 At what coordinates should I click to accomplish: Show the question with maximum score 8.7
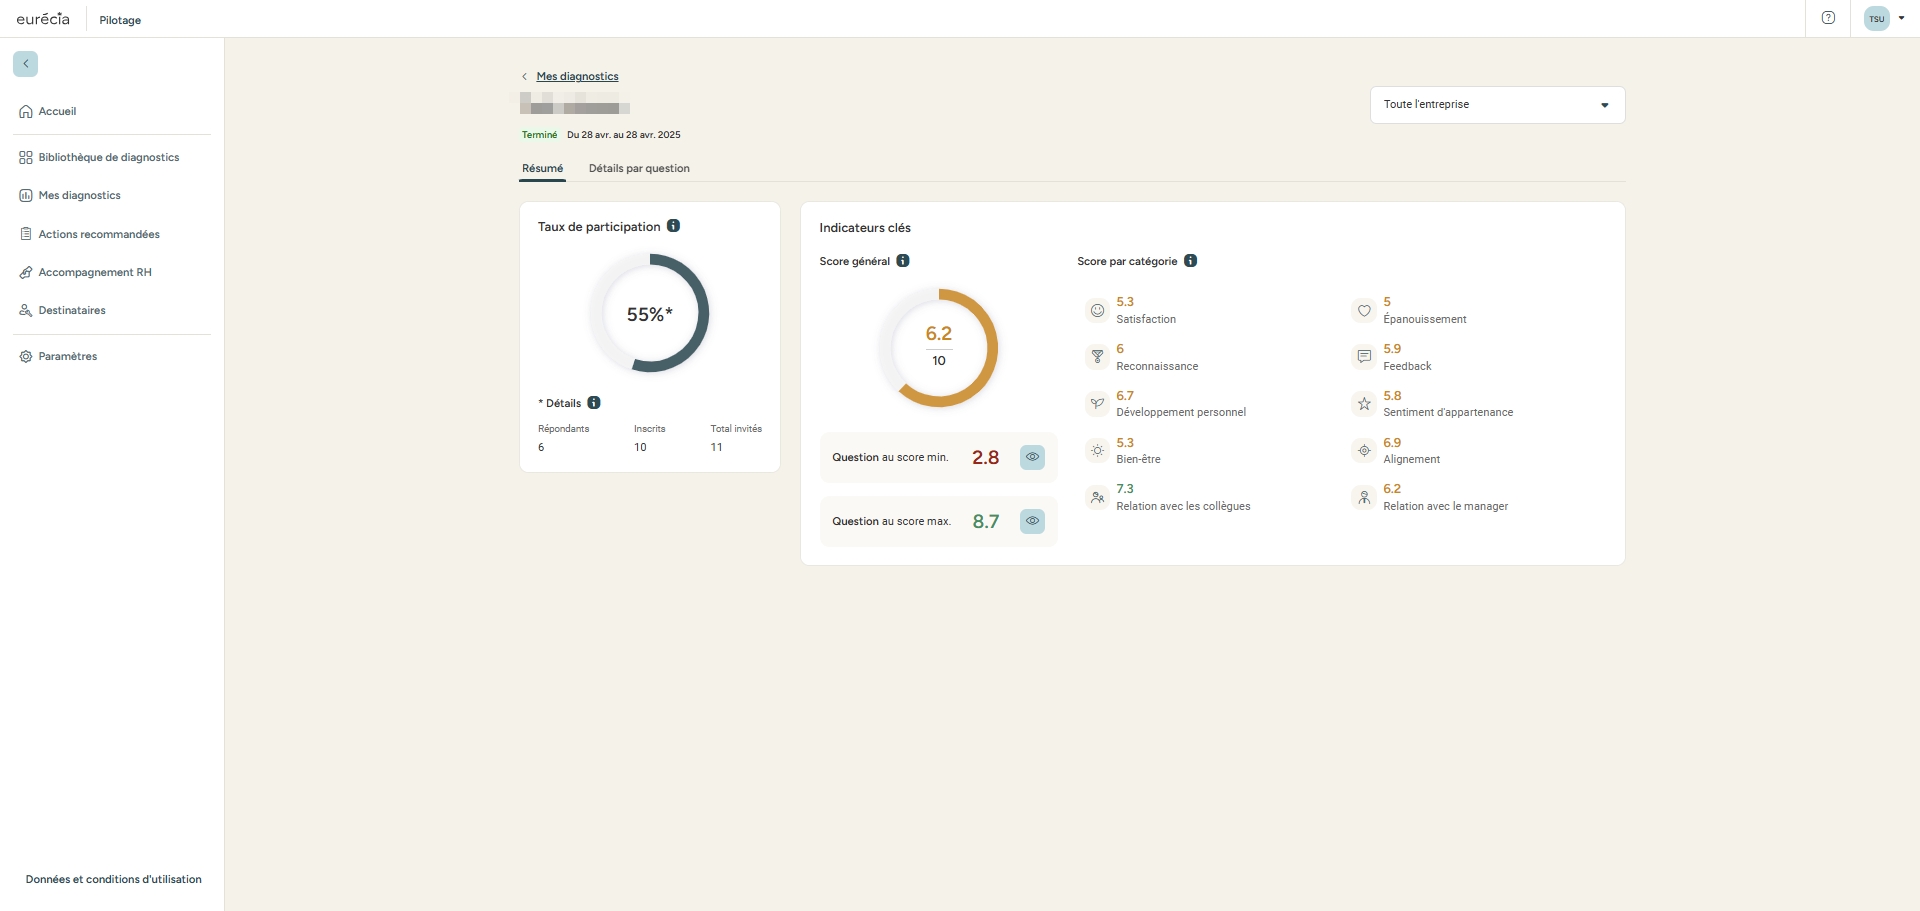(x=1032, y=521)
